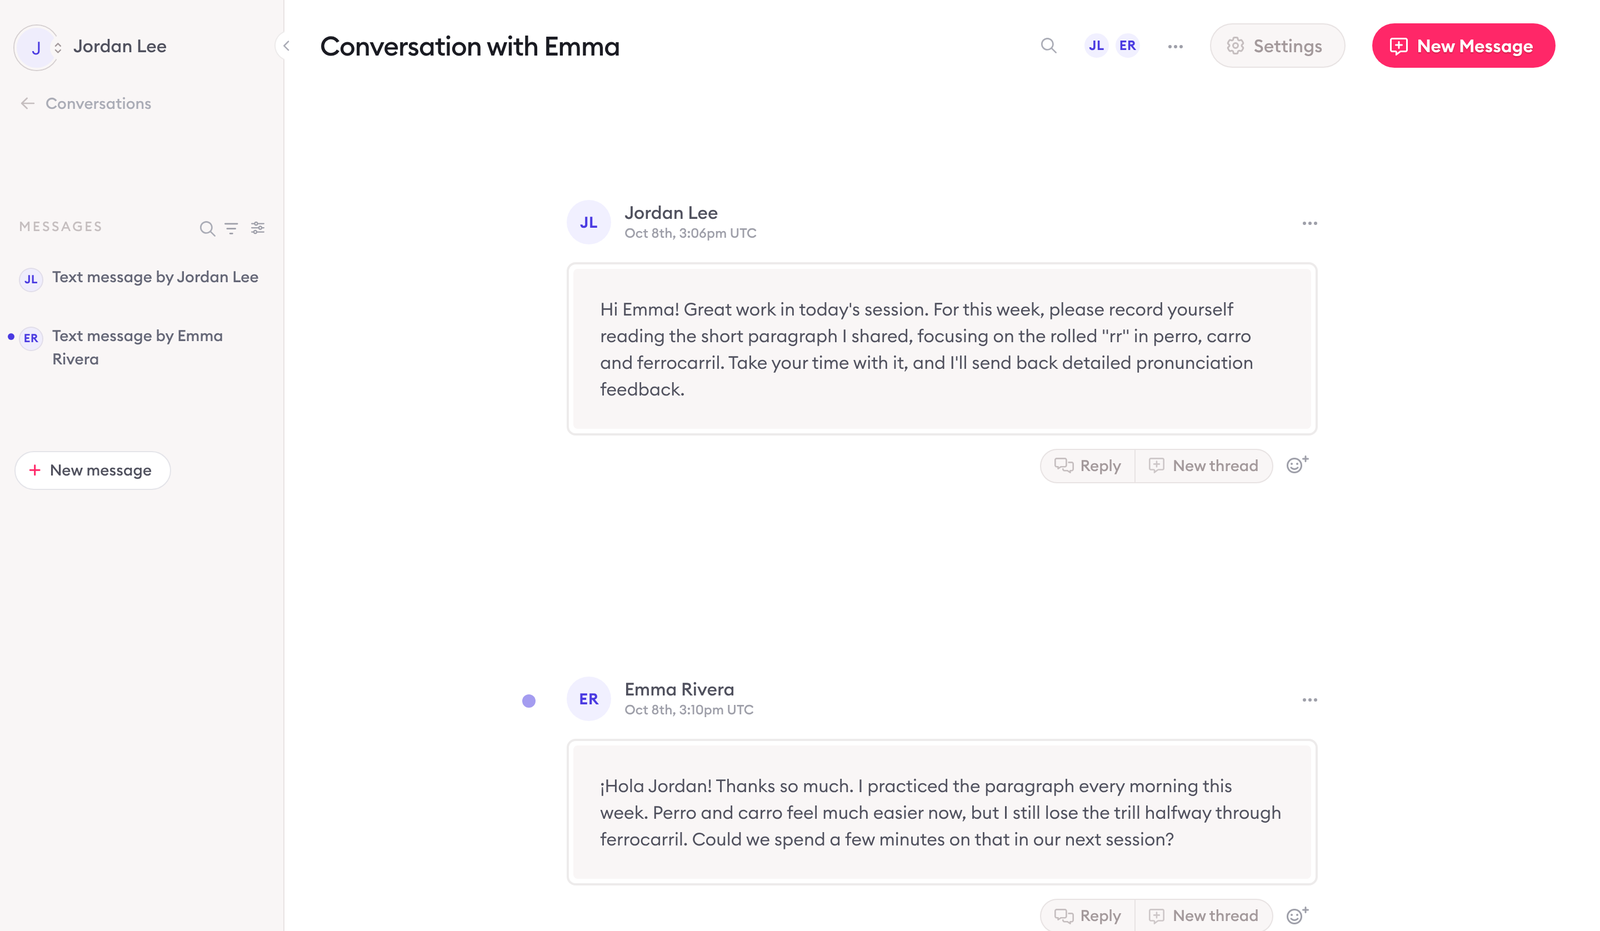The height and width of the screenshot is (931, 1600).
Task: Click the MESSAGES section heading
Action: tap(61, 227)
